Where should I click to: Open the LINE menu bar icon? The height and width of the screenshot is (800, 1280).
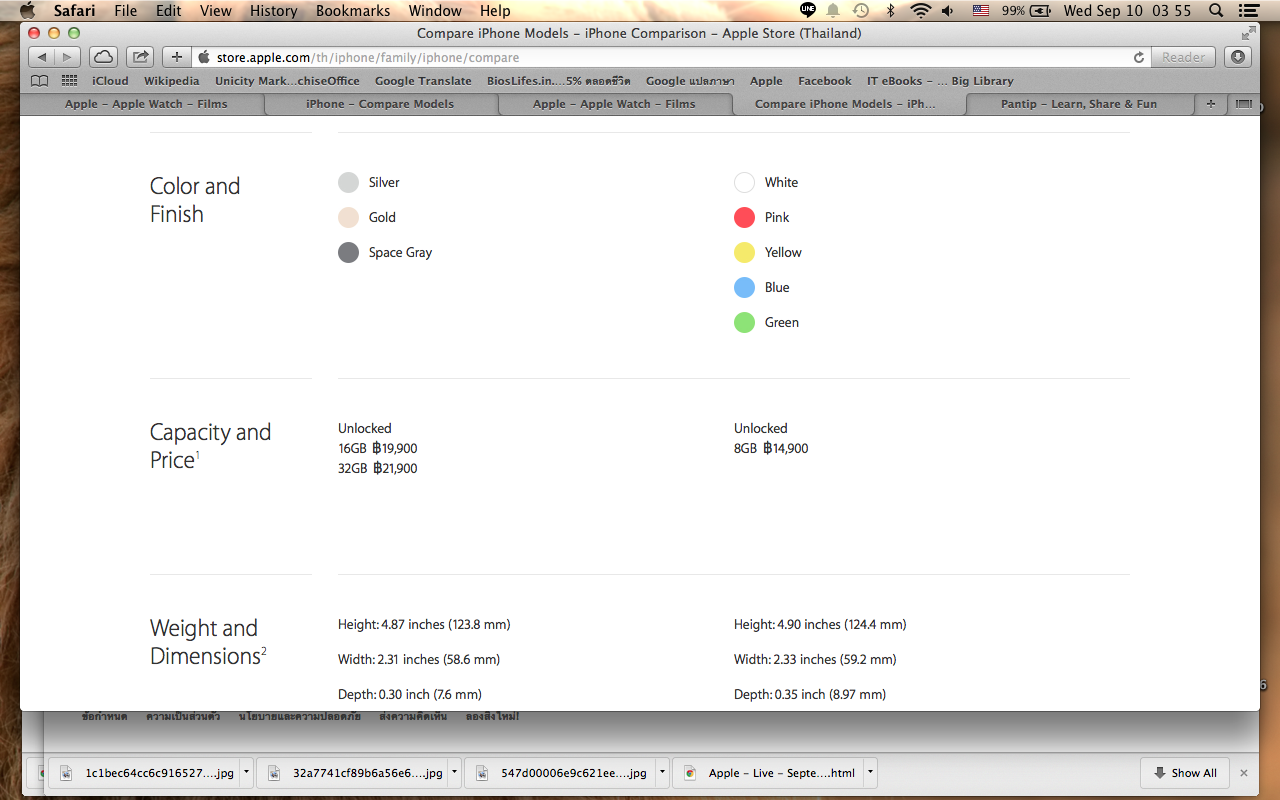[x=808, y=11]
